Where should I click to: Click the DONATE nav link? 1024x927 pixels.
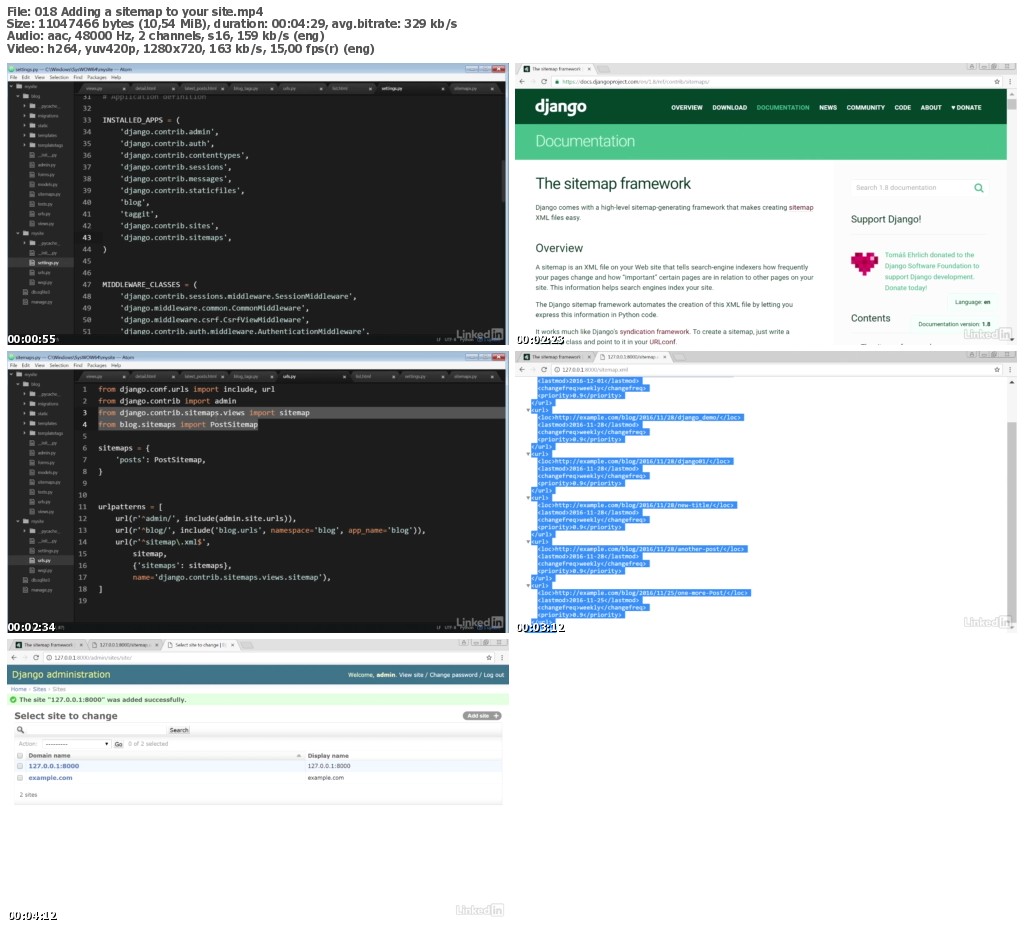pyautogui.click(x=967, y=108)
